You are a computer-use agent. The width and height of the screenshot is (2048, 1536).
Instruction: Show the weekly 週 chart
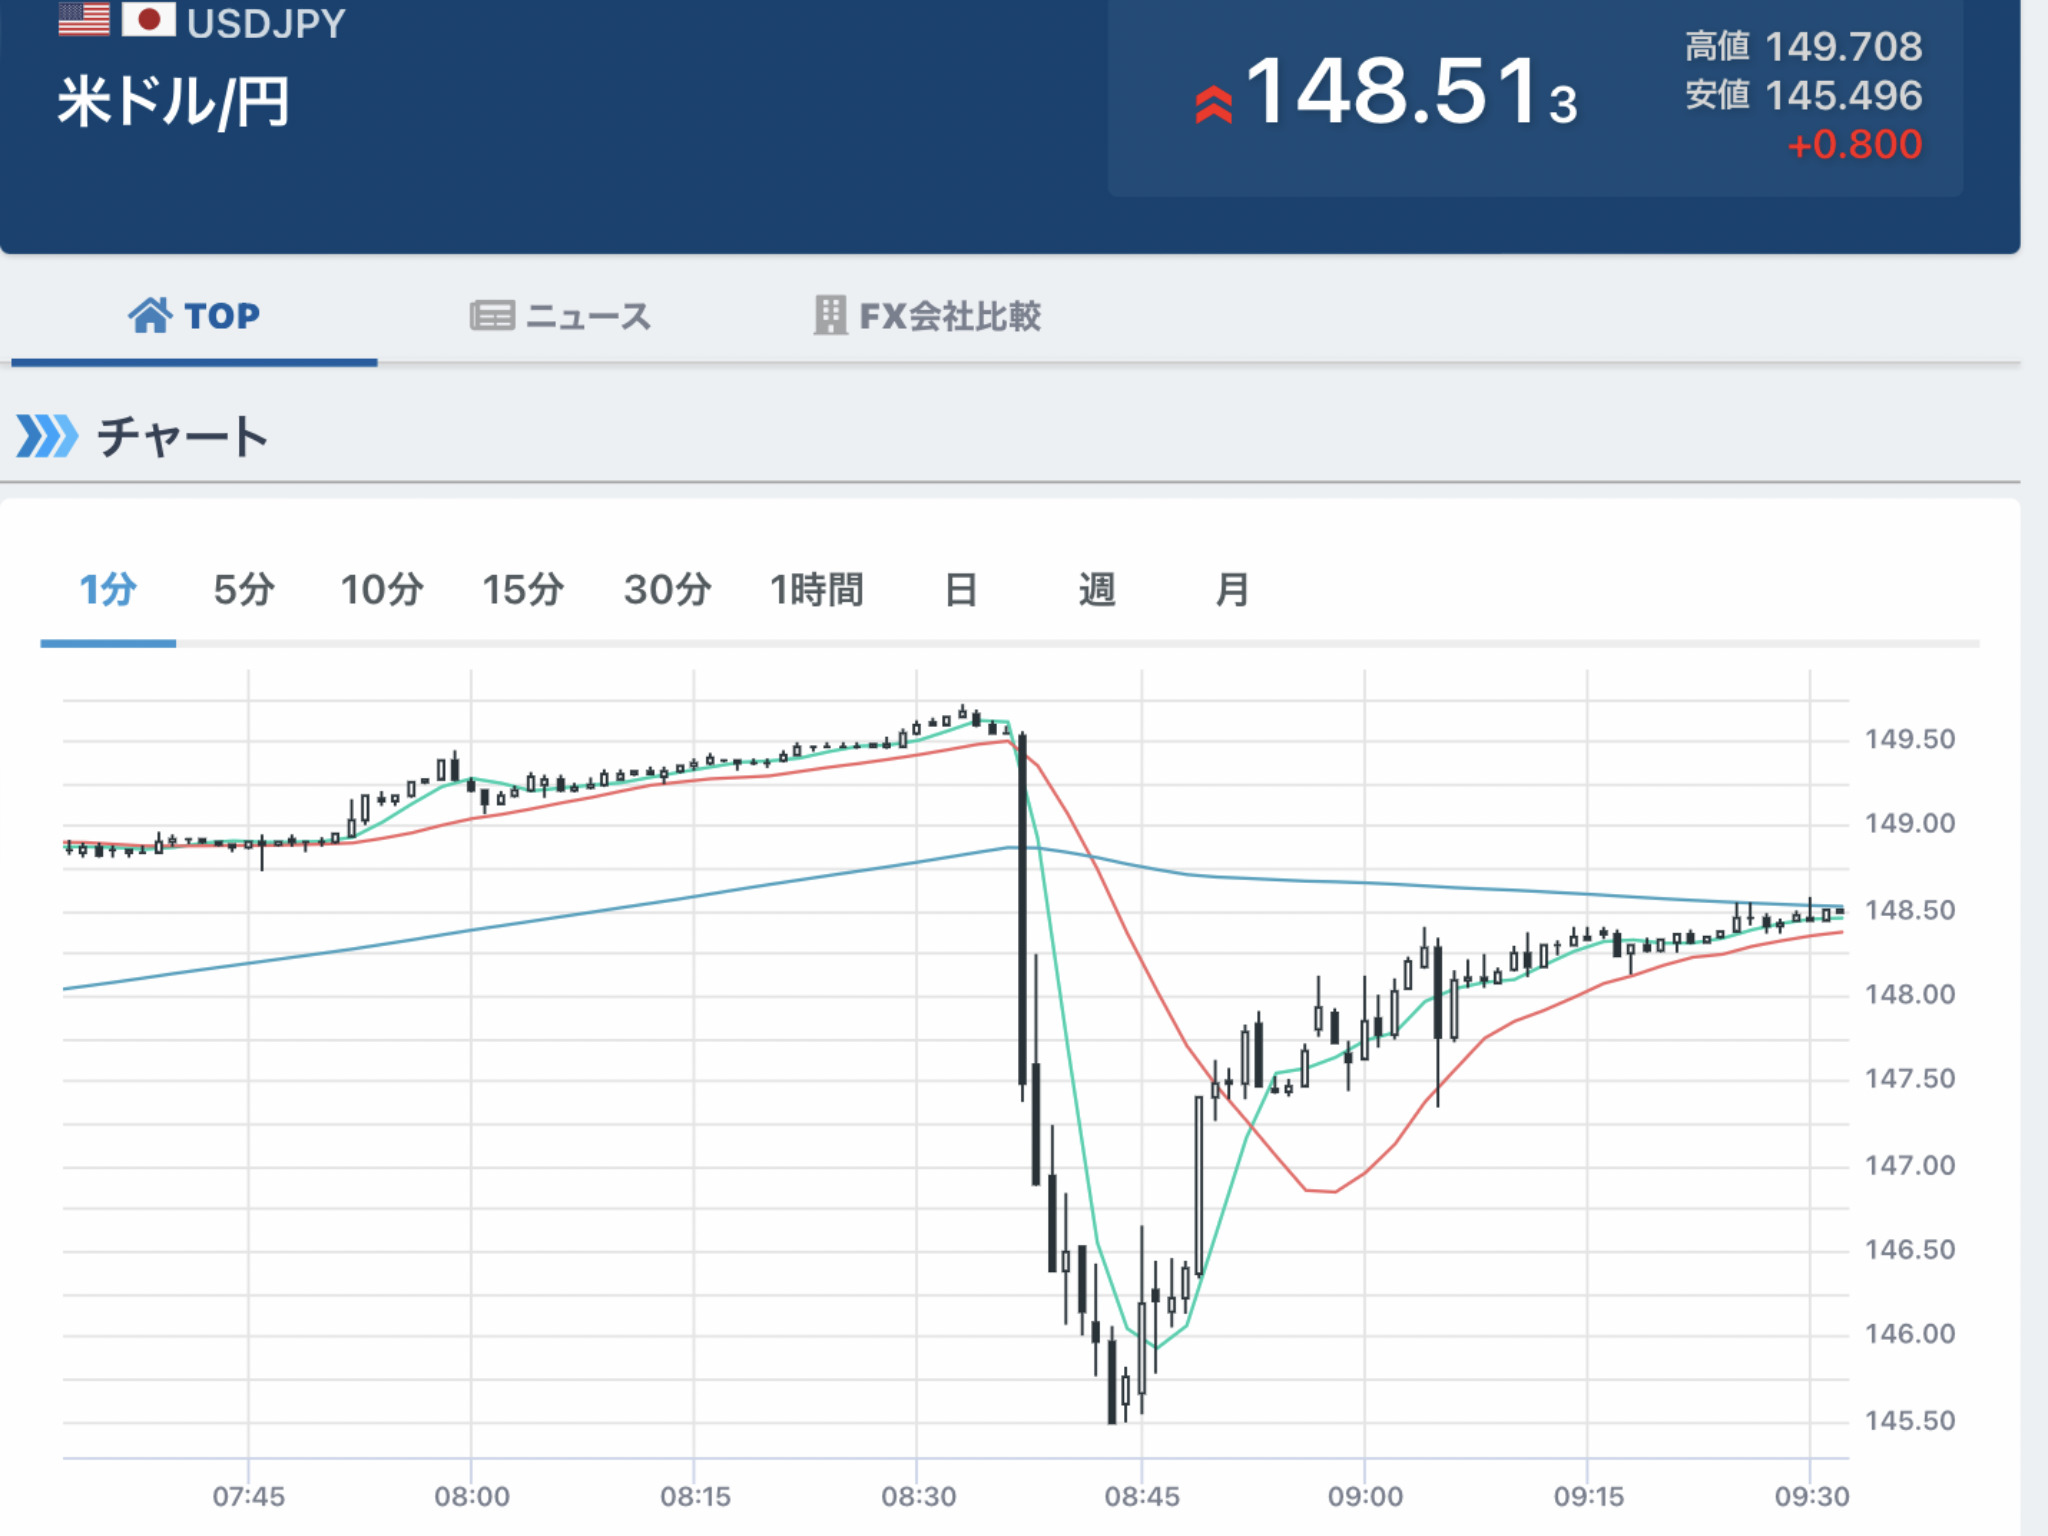(1096, 590)
